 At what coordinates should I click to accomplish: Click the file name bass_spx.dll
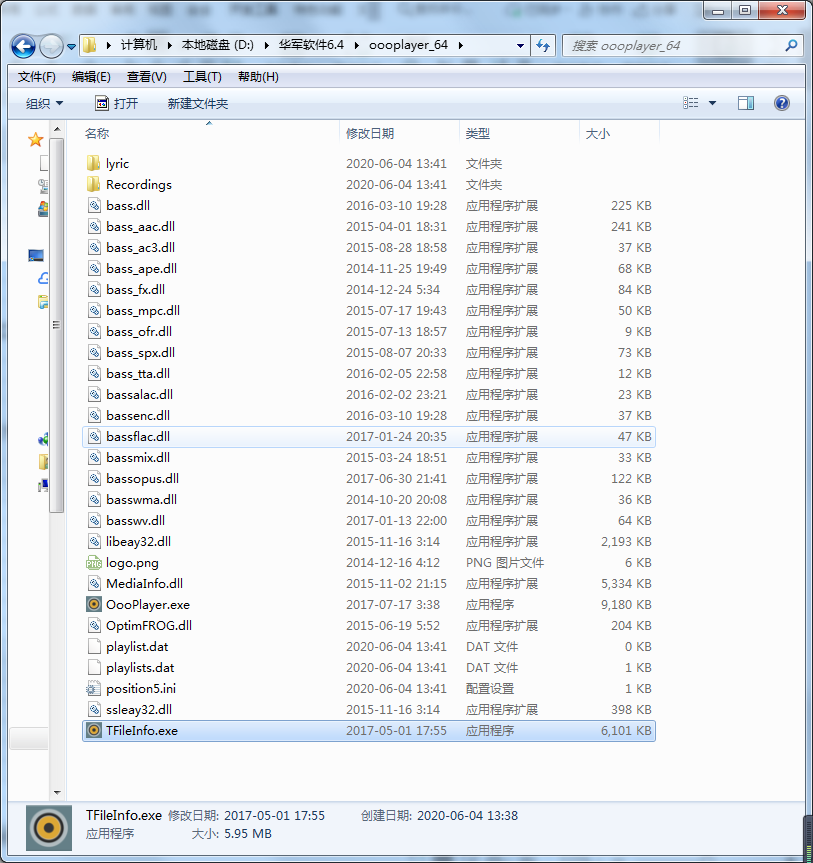pyautogui.click(x=140, y=352)
